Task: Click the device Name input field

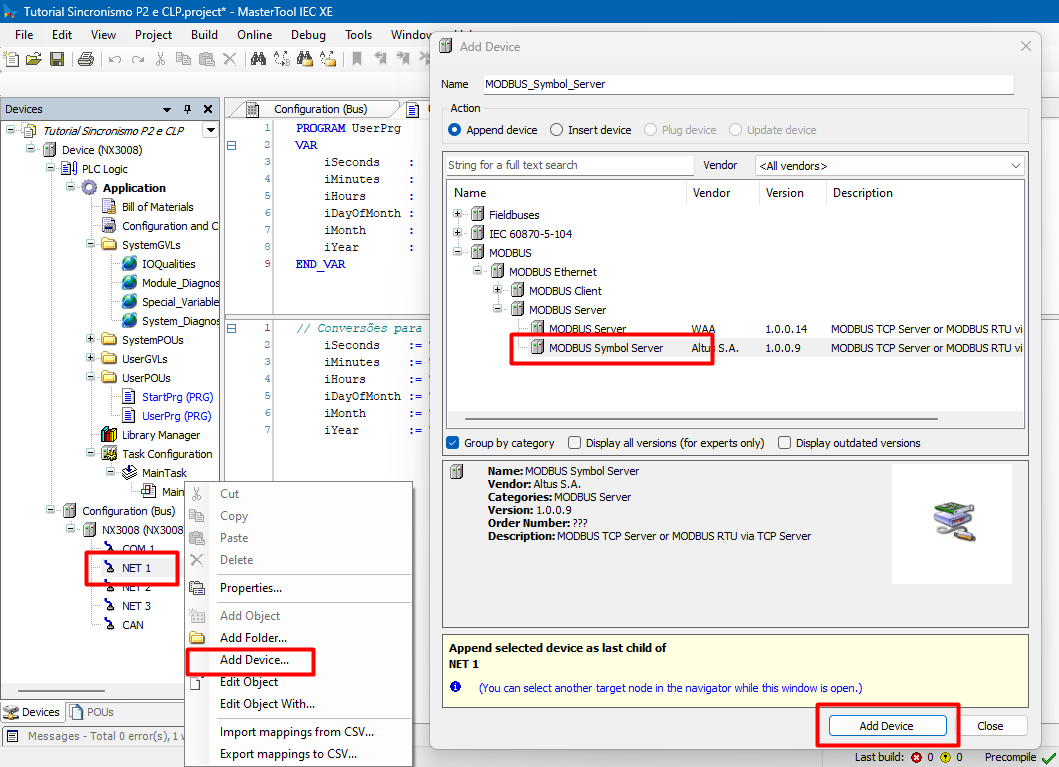Action: click(x=748, y=84)
